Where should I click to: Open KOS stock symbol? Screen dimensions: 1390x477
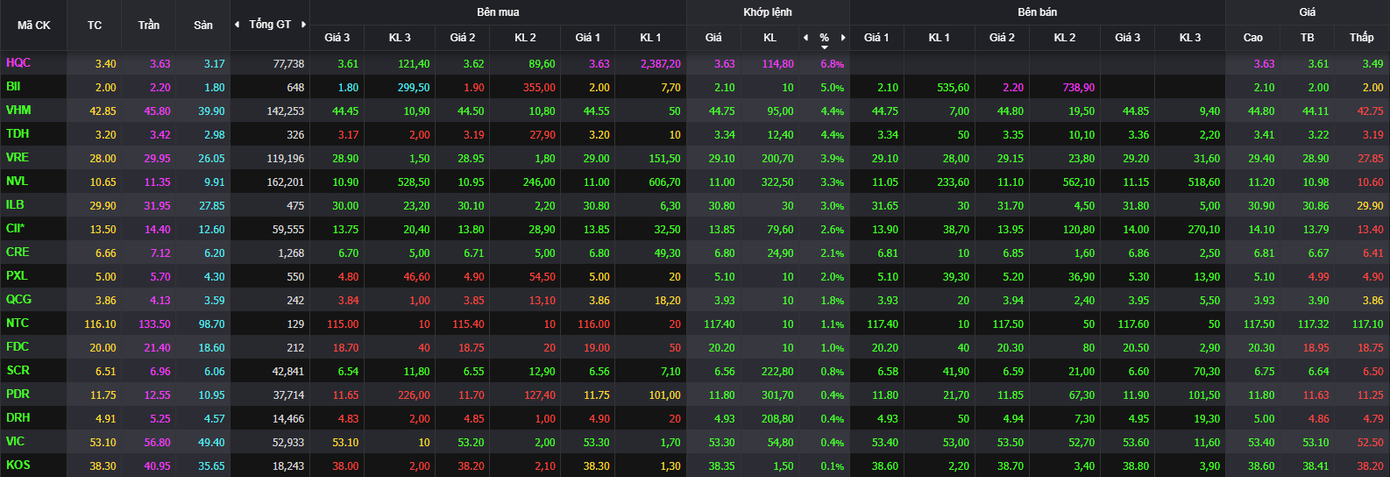pos(17,465)
